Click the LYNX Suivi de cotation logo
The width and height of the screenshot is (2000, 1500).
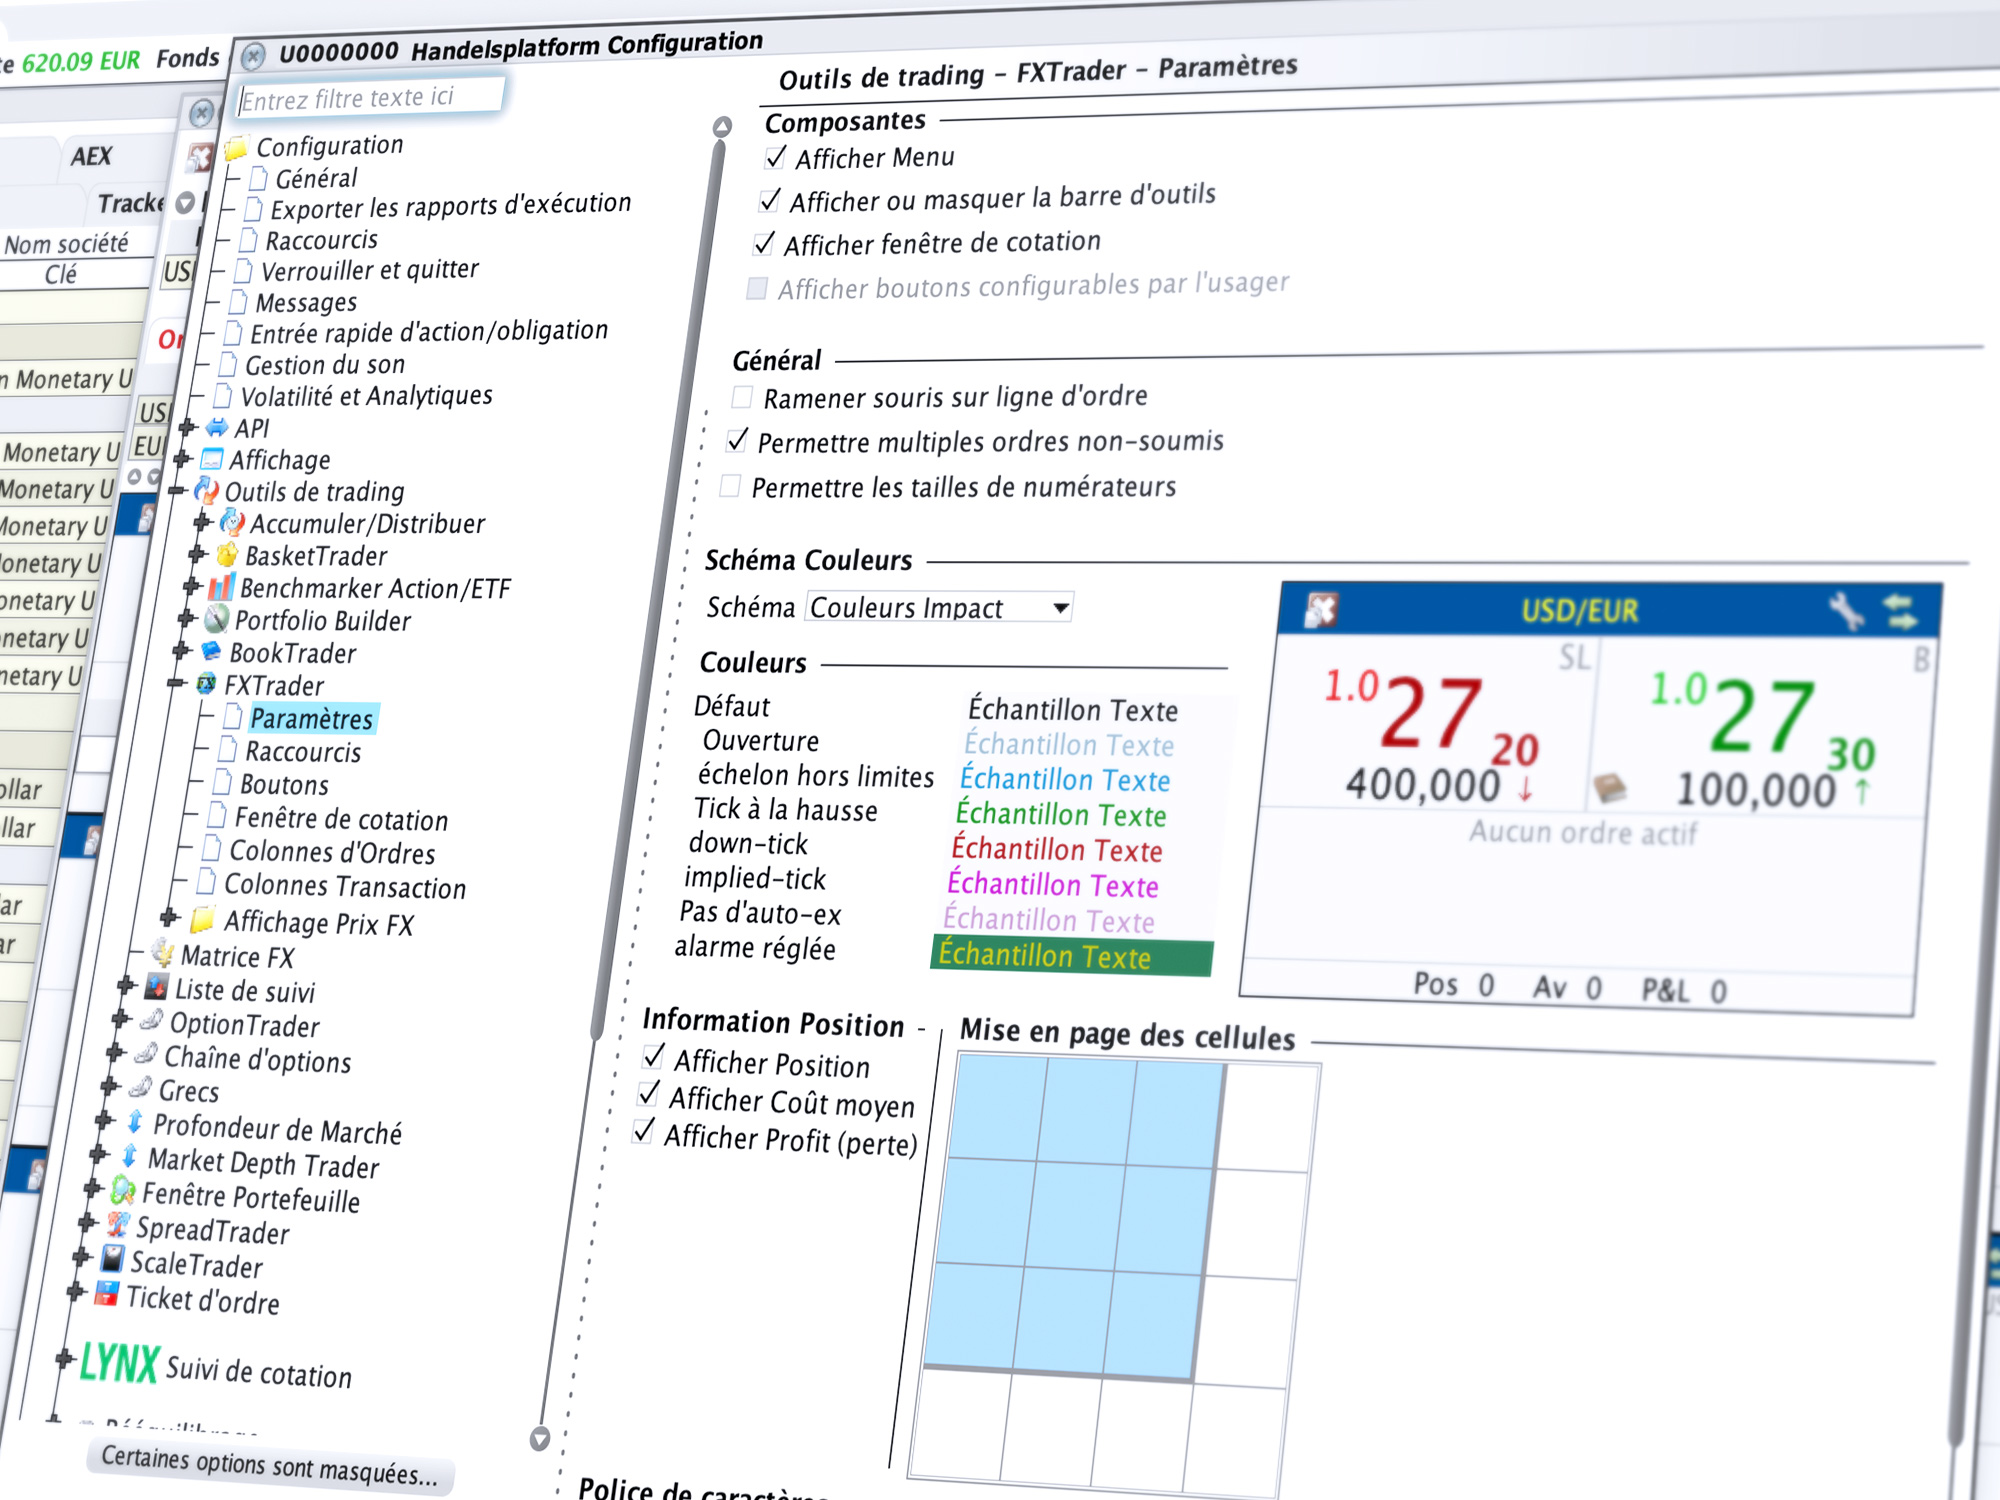(120, 1363)
